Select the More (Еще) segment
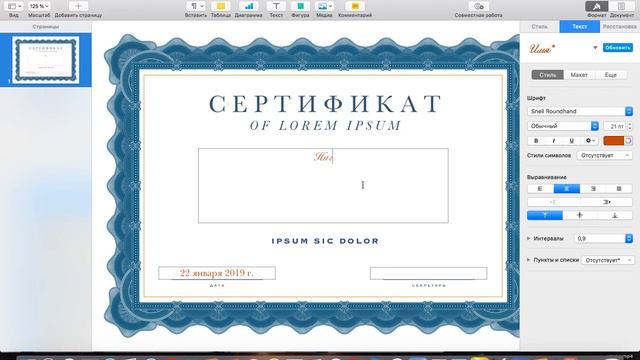Image resolution: width=640 pixels, height=360 pixels. tap(611, 75)
